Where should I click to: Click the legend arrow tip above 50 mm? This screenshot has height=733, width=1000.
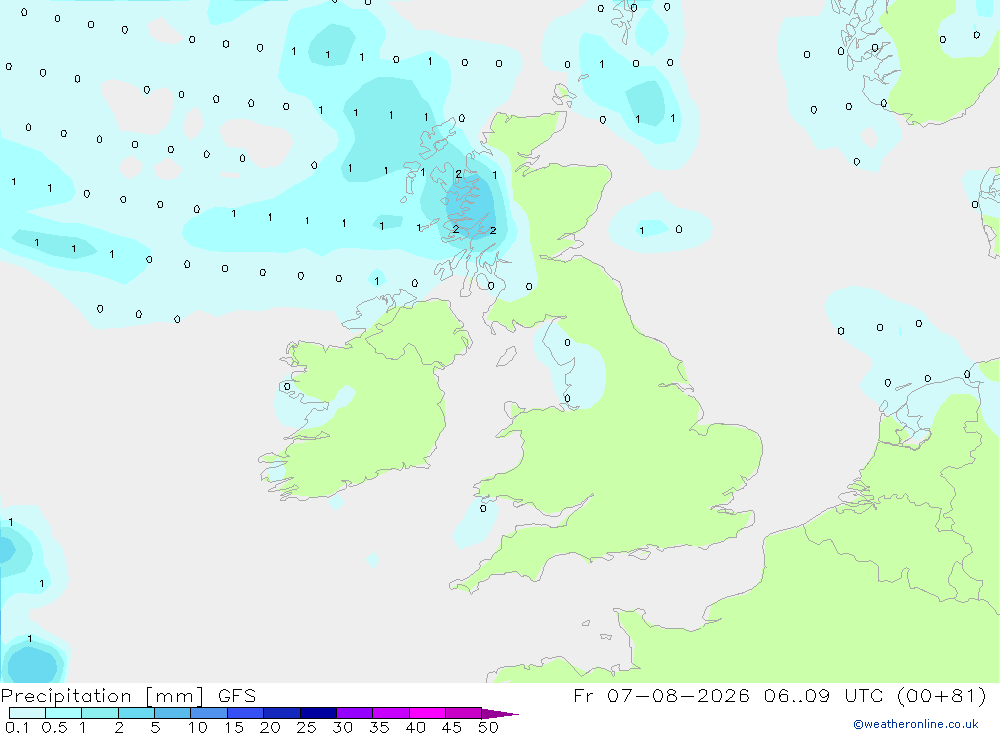coord(499,713)
